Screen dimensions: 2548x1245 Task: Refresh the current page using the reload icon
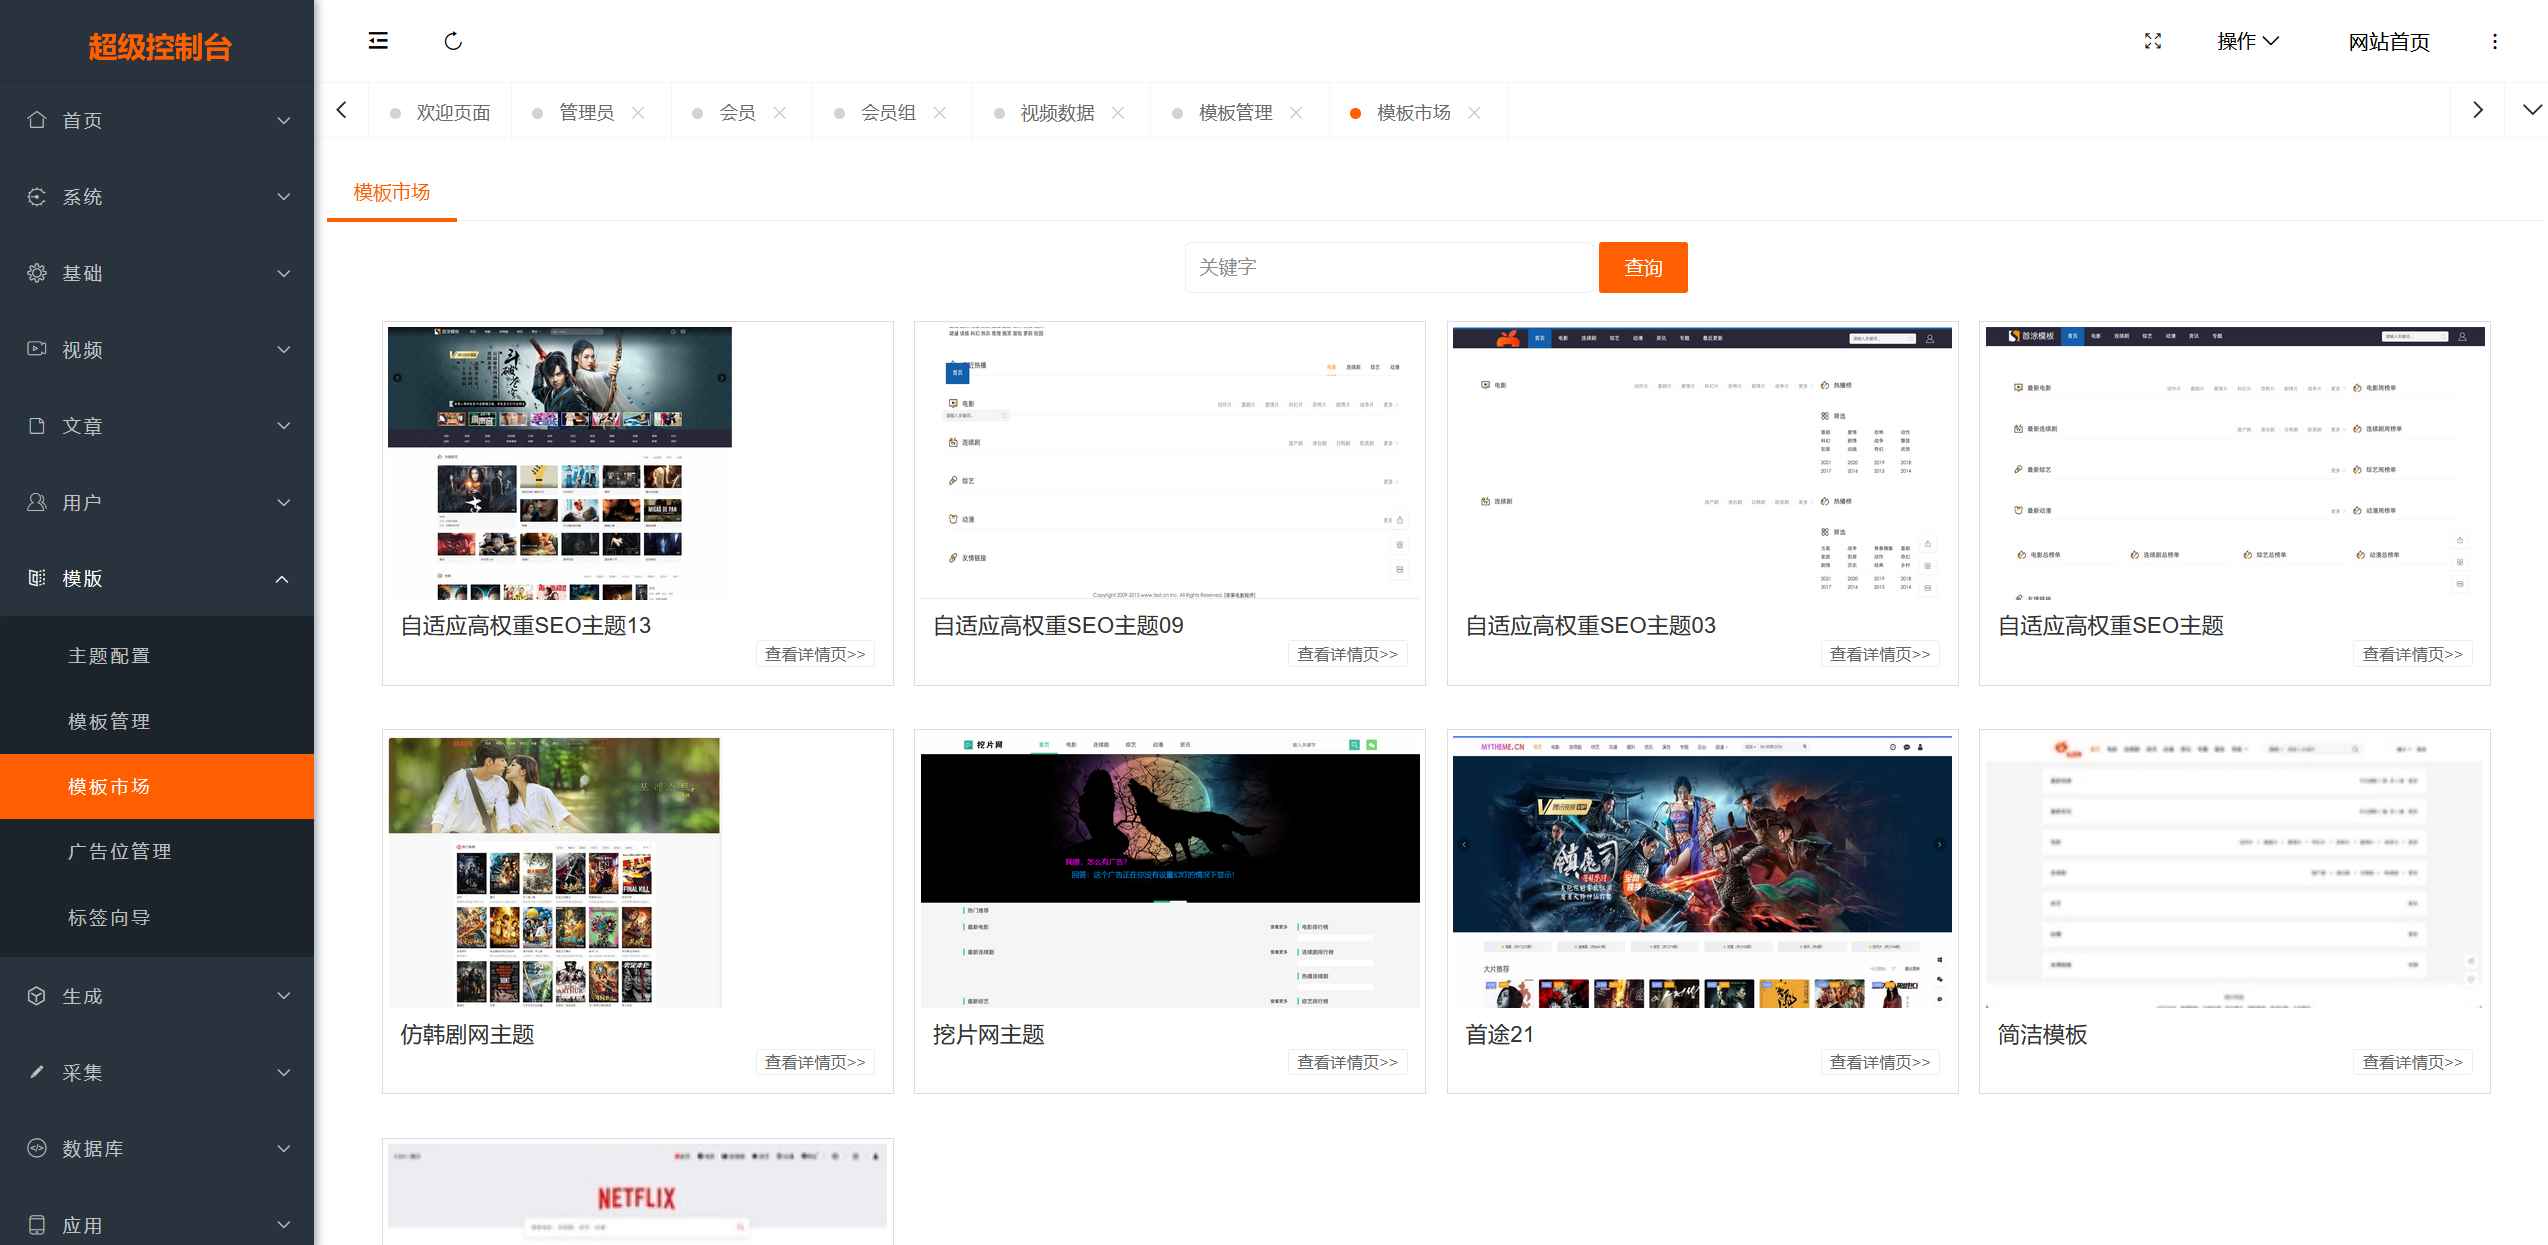click(x=452, y=41)
